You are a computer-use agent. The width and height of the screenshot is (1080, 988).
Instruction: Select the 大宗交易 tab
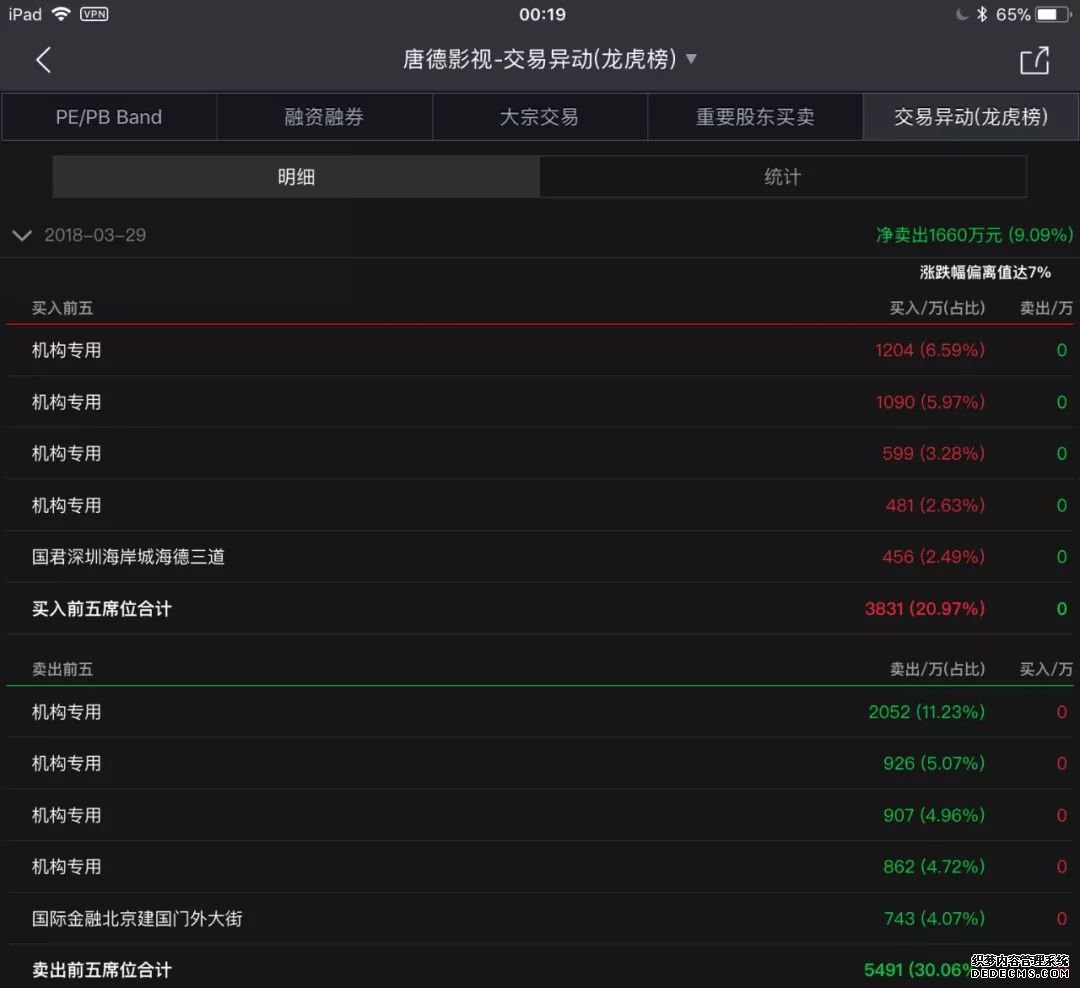click(539, 117)
